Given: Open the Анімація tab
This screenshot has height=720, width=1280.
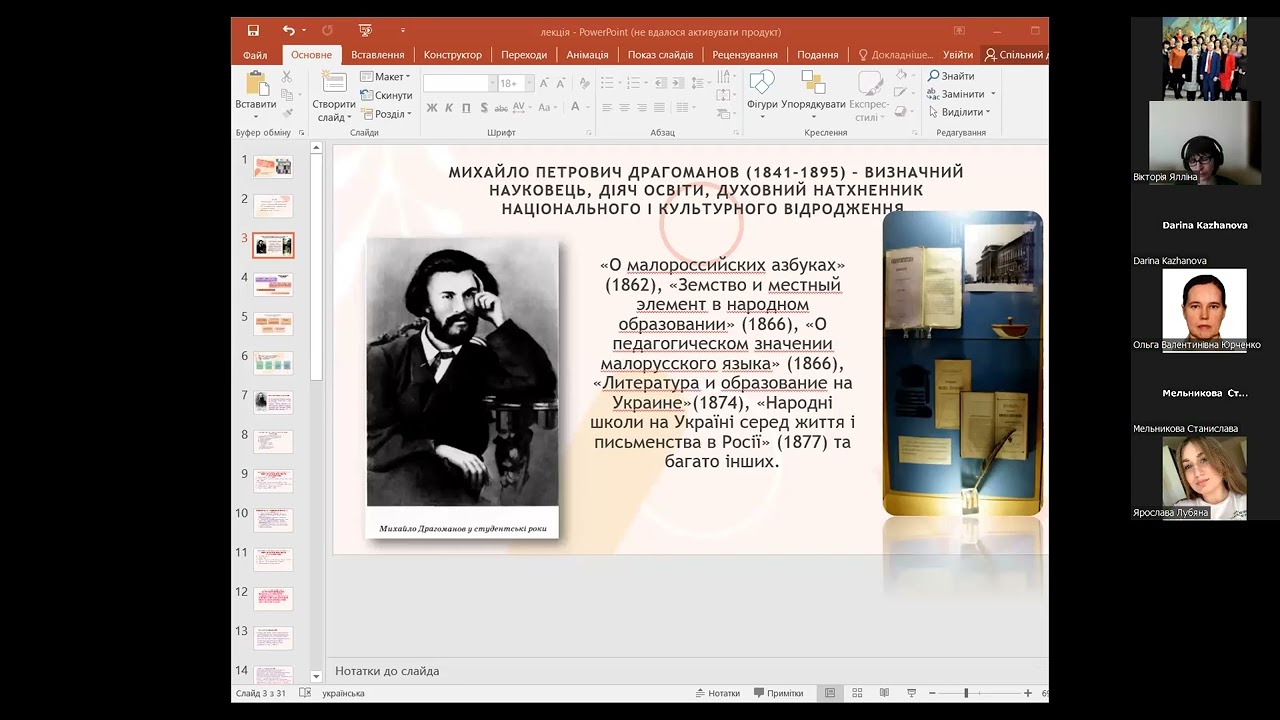Looking at the screenshot, I should tap(587, 55).
